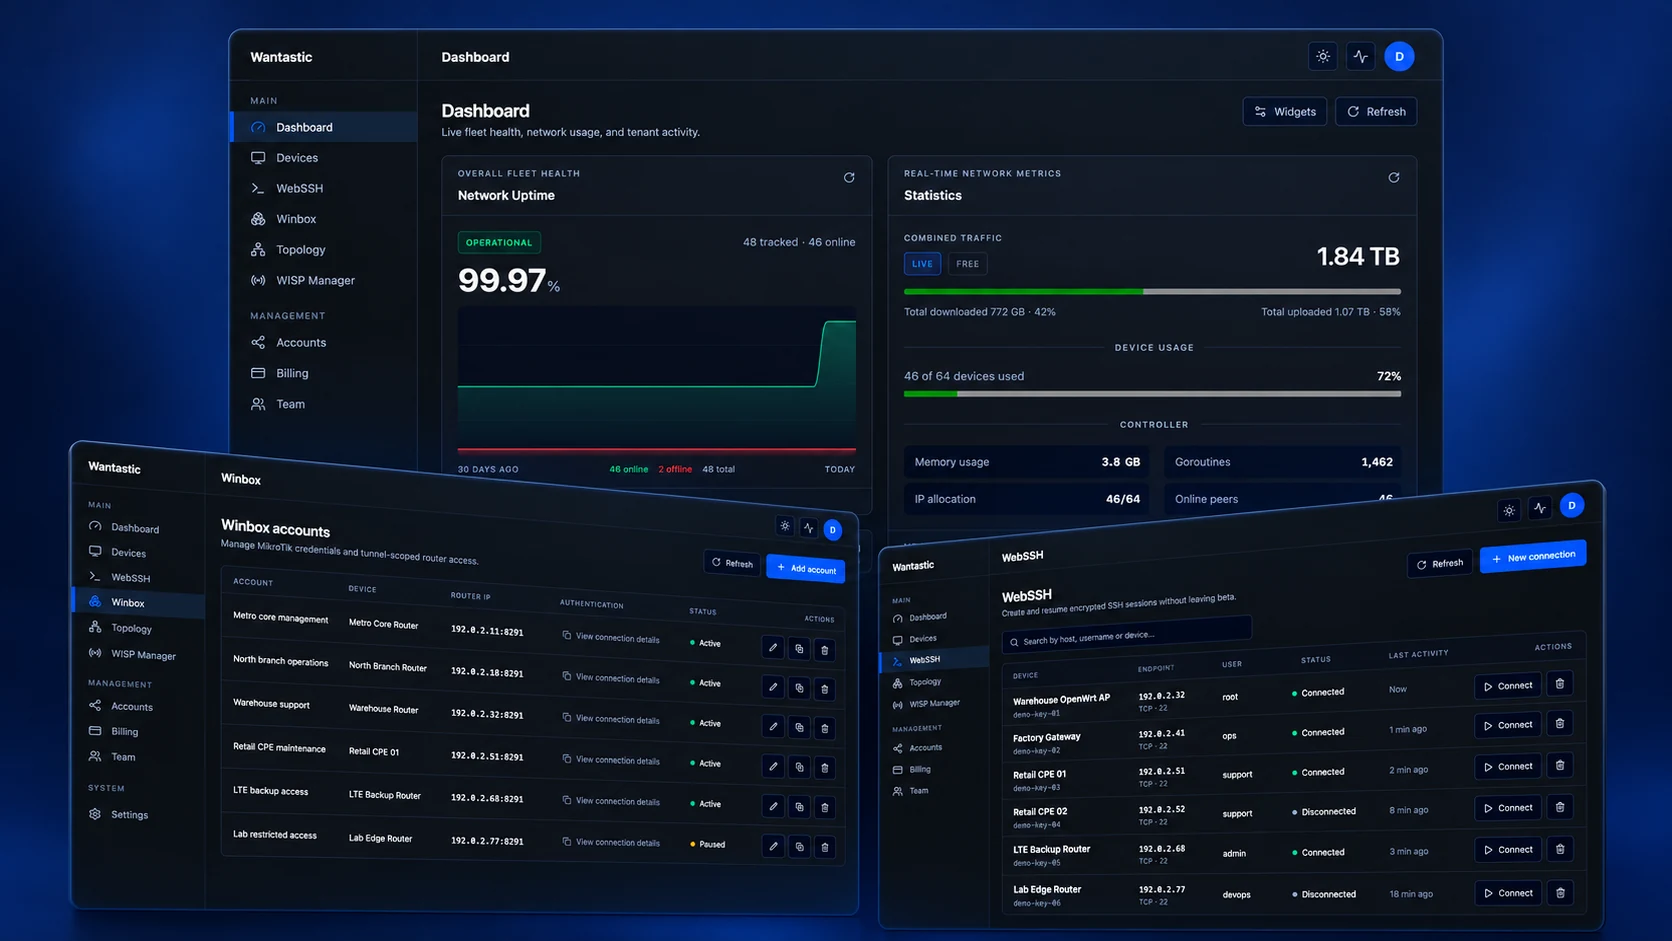Open Devices in main Dashboard sidebar
This screenshot has height=941, width=1672.
(x=324, y=158)
